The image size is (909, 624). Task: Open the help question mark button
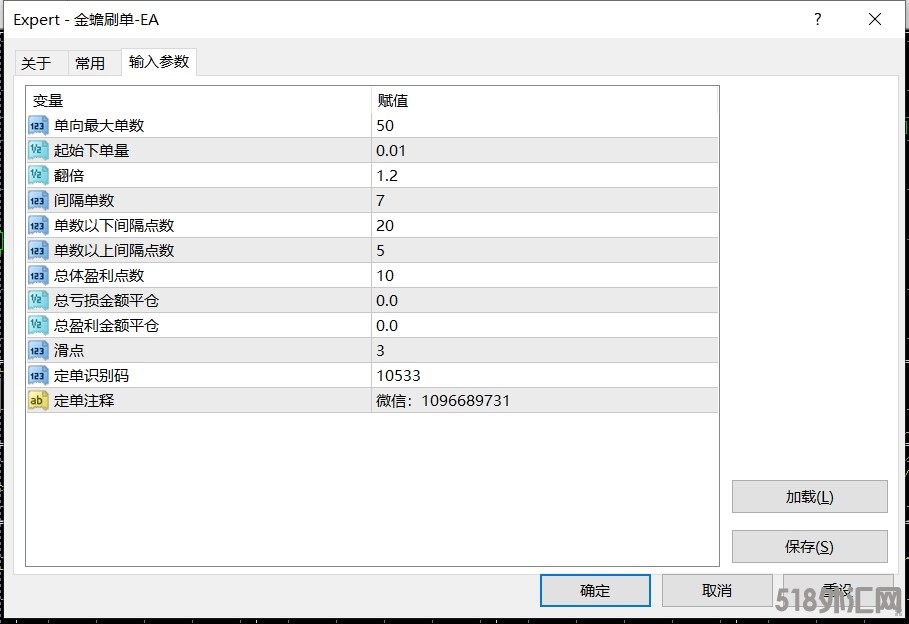[817, 19]
